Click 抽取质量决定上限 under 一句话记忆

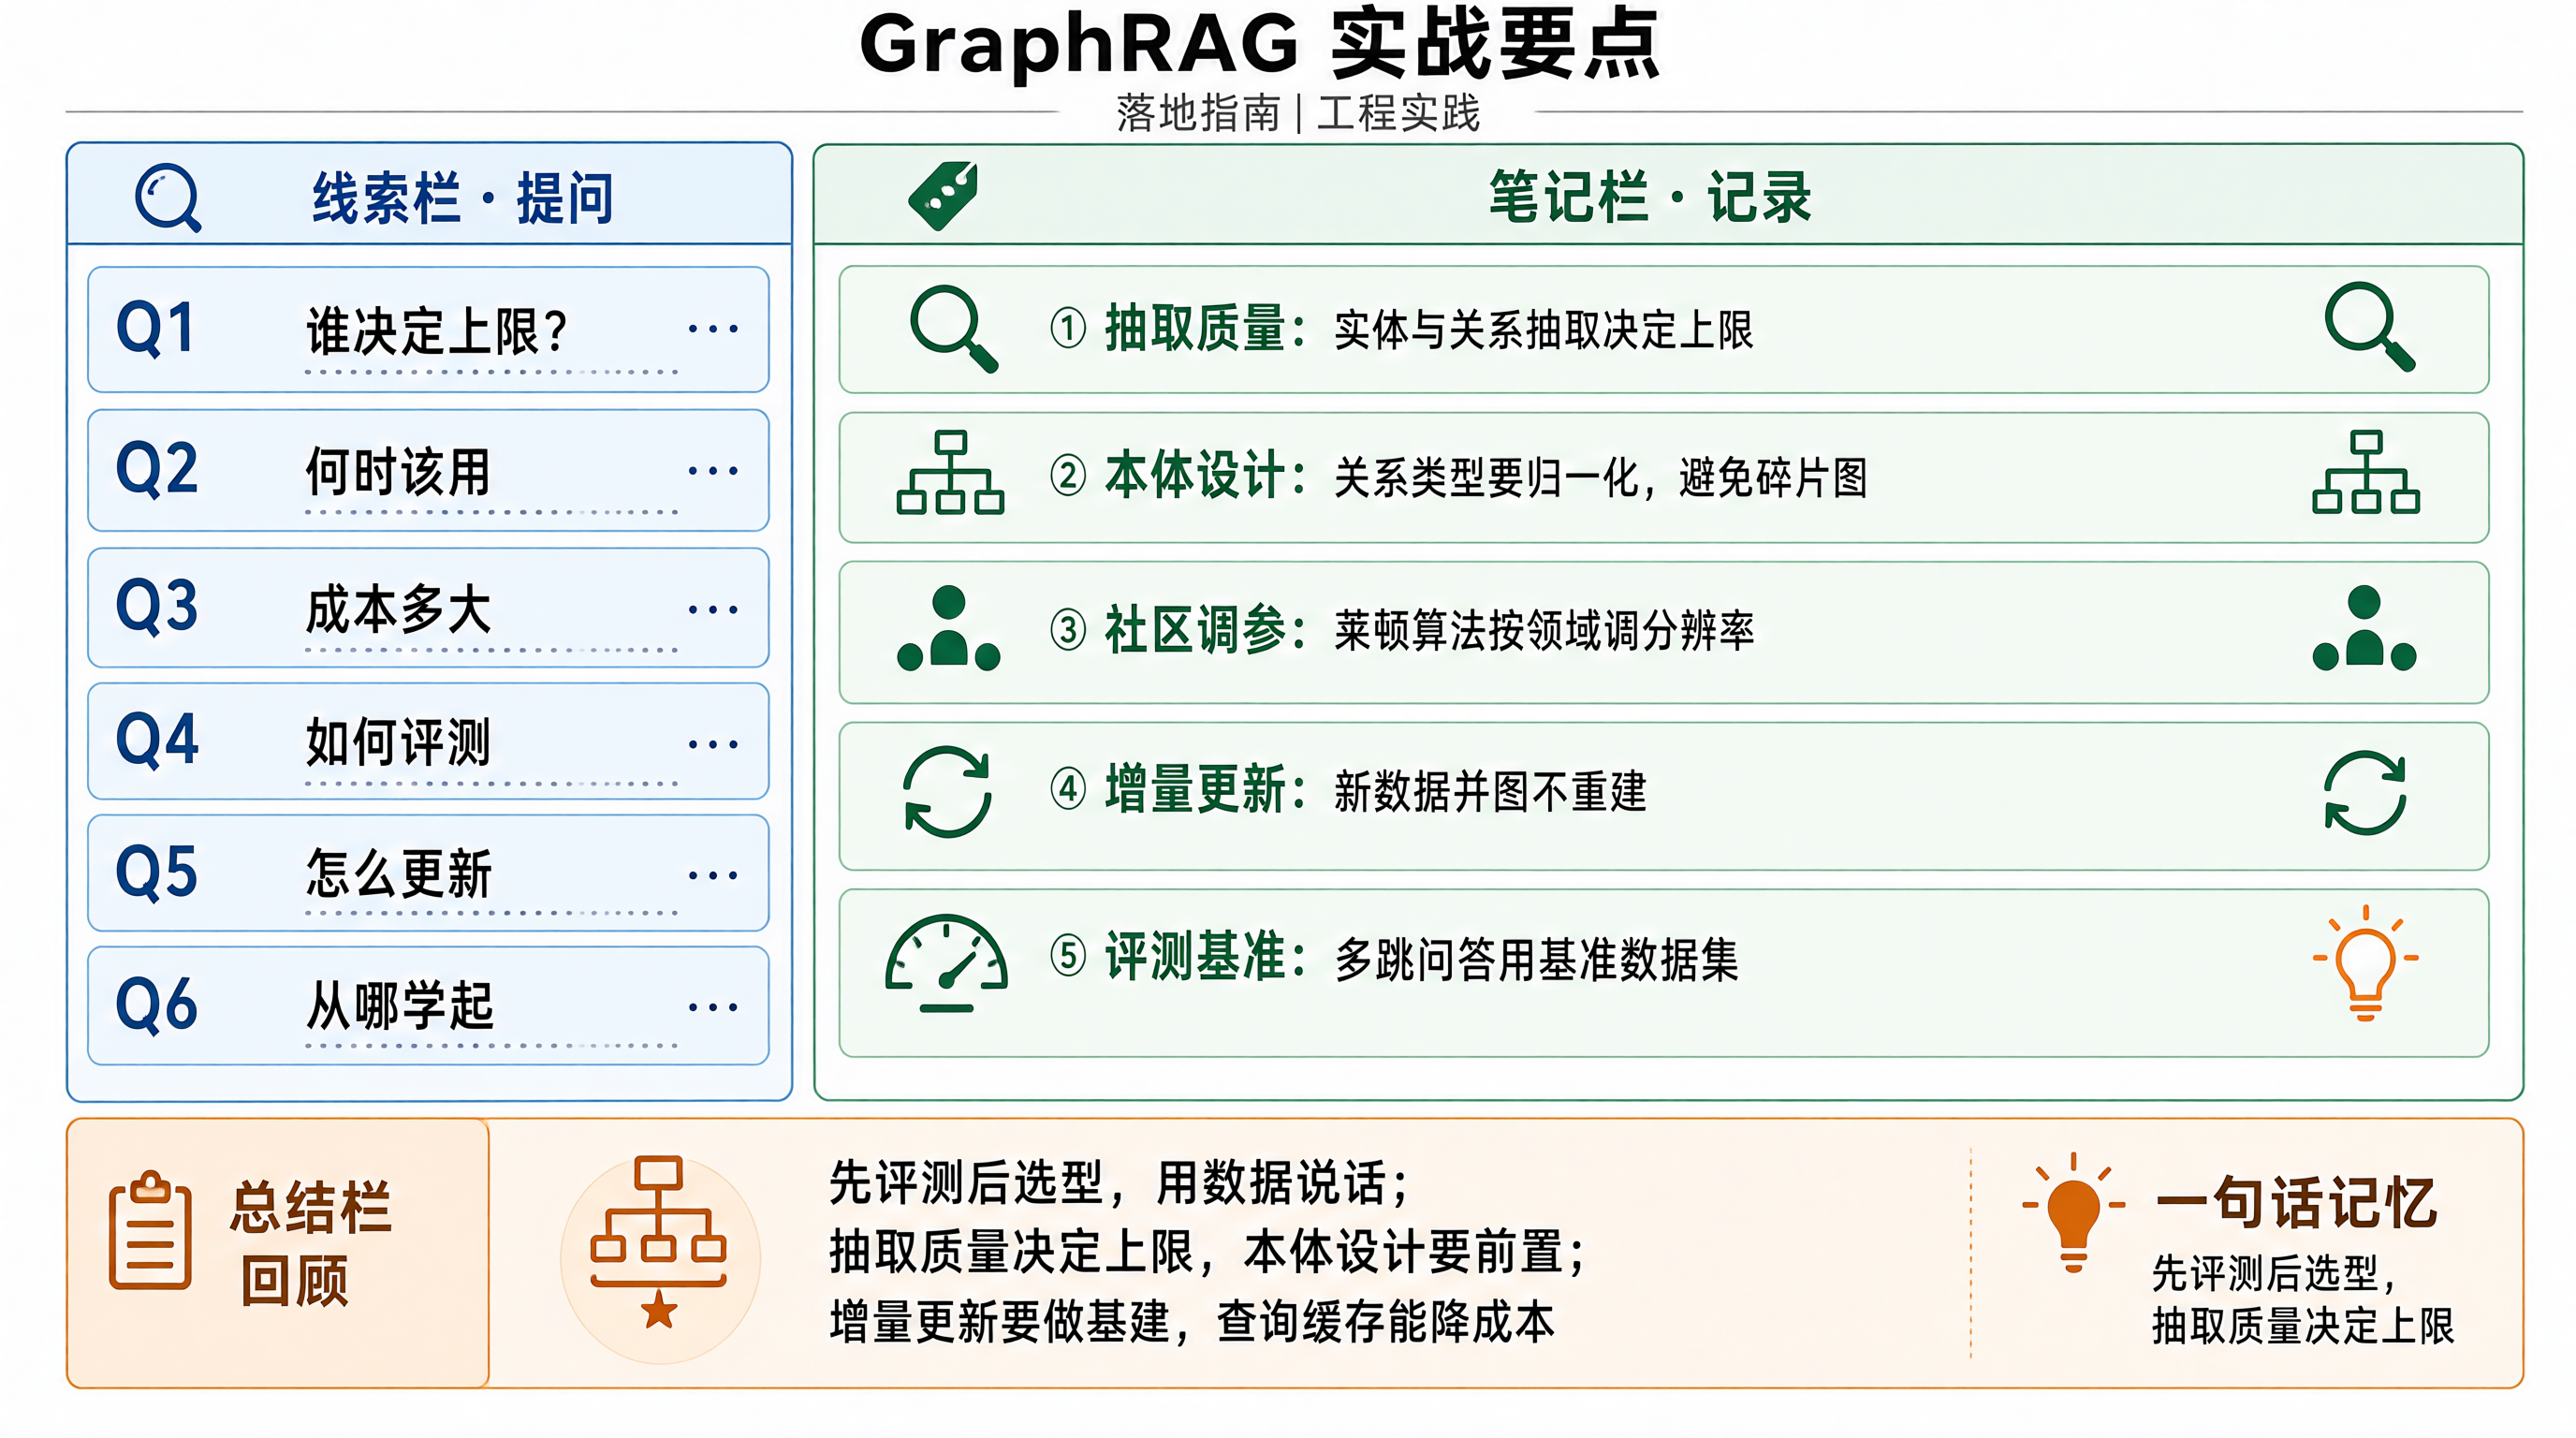(2303, 1326)
